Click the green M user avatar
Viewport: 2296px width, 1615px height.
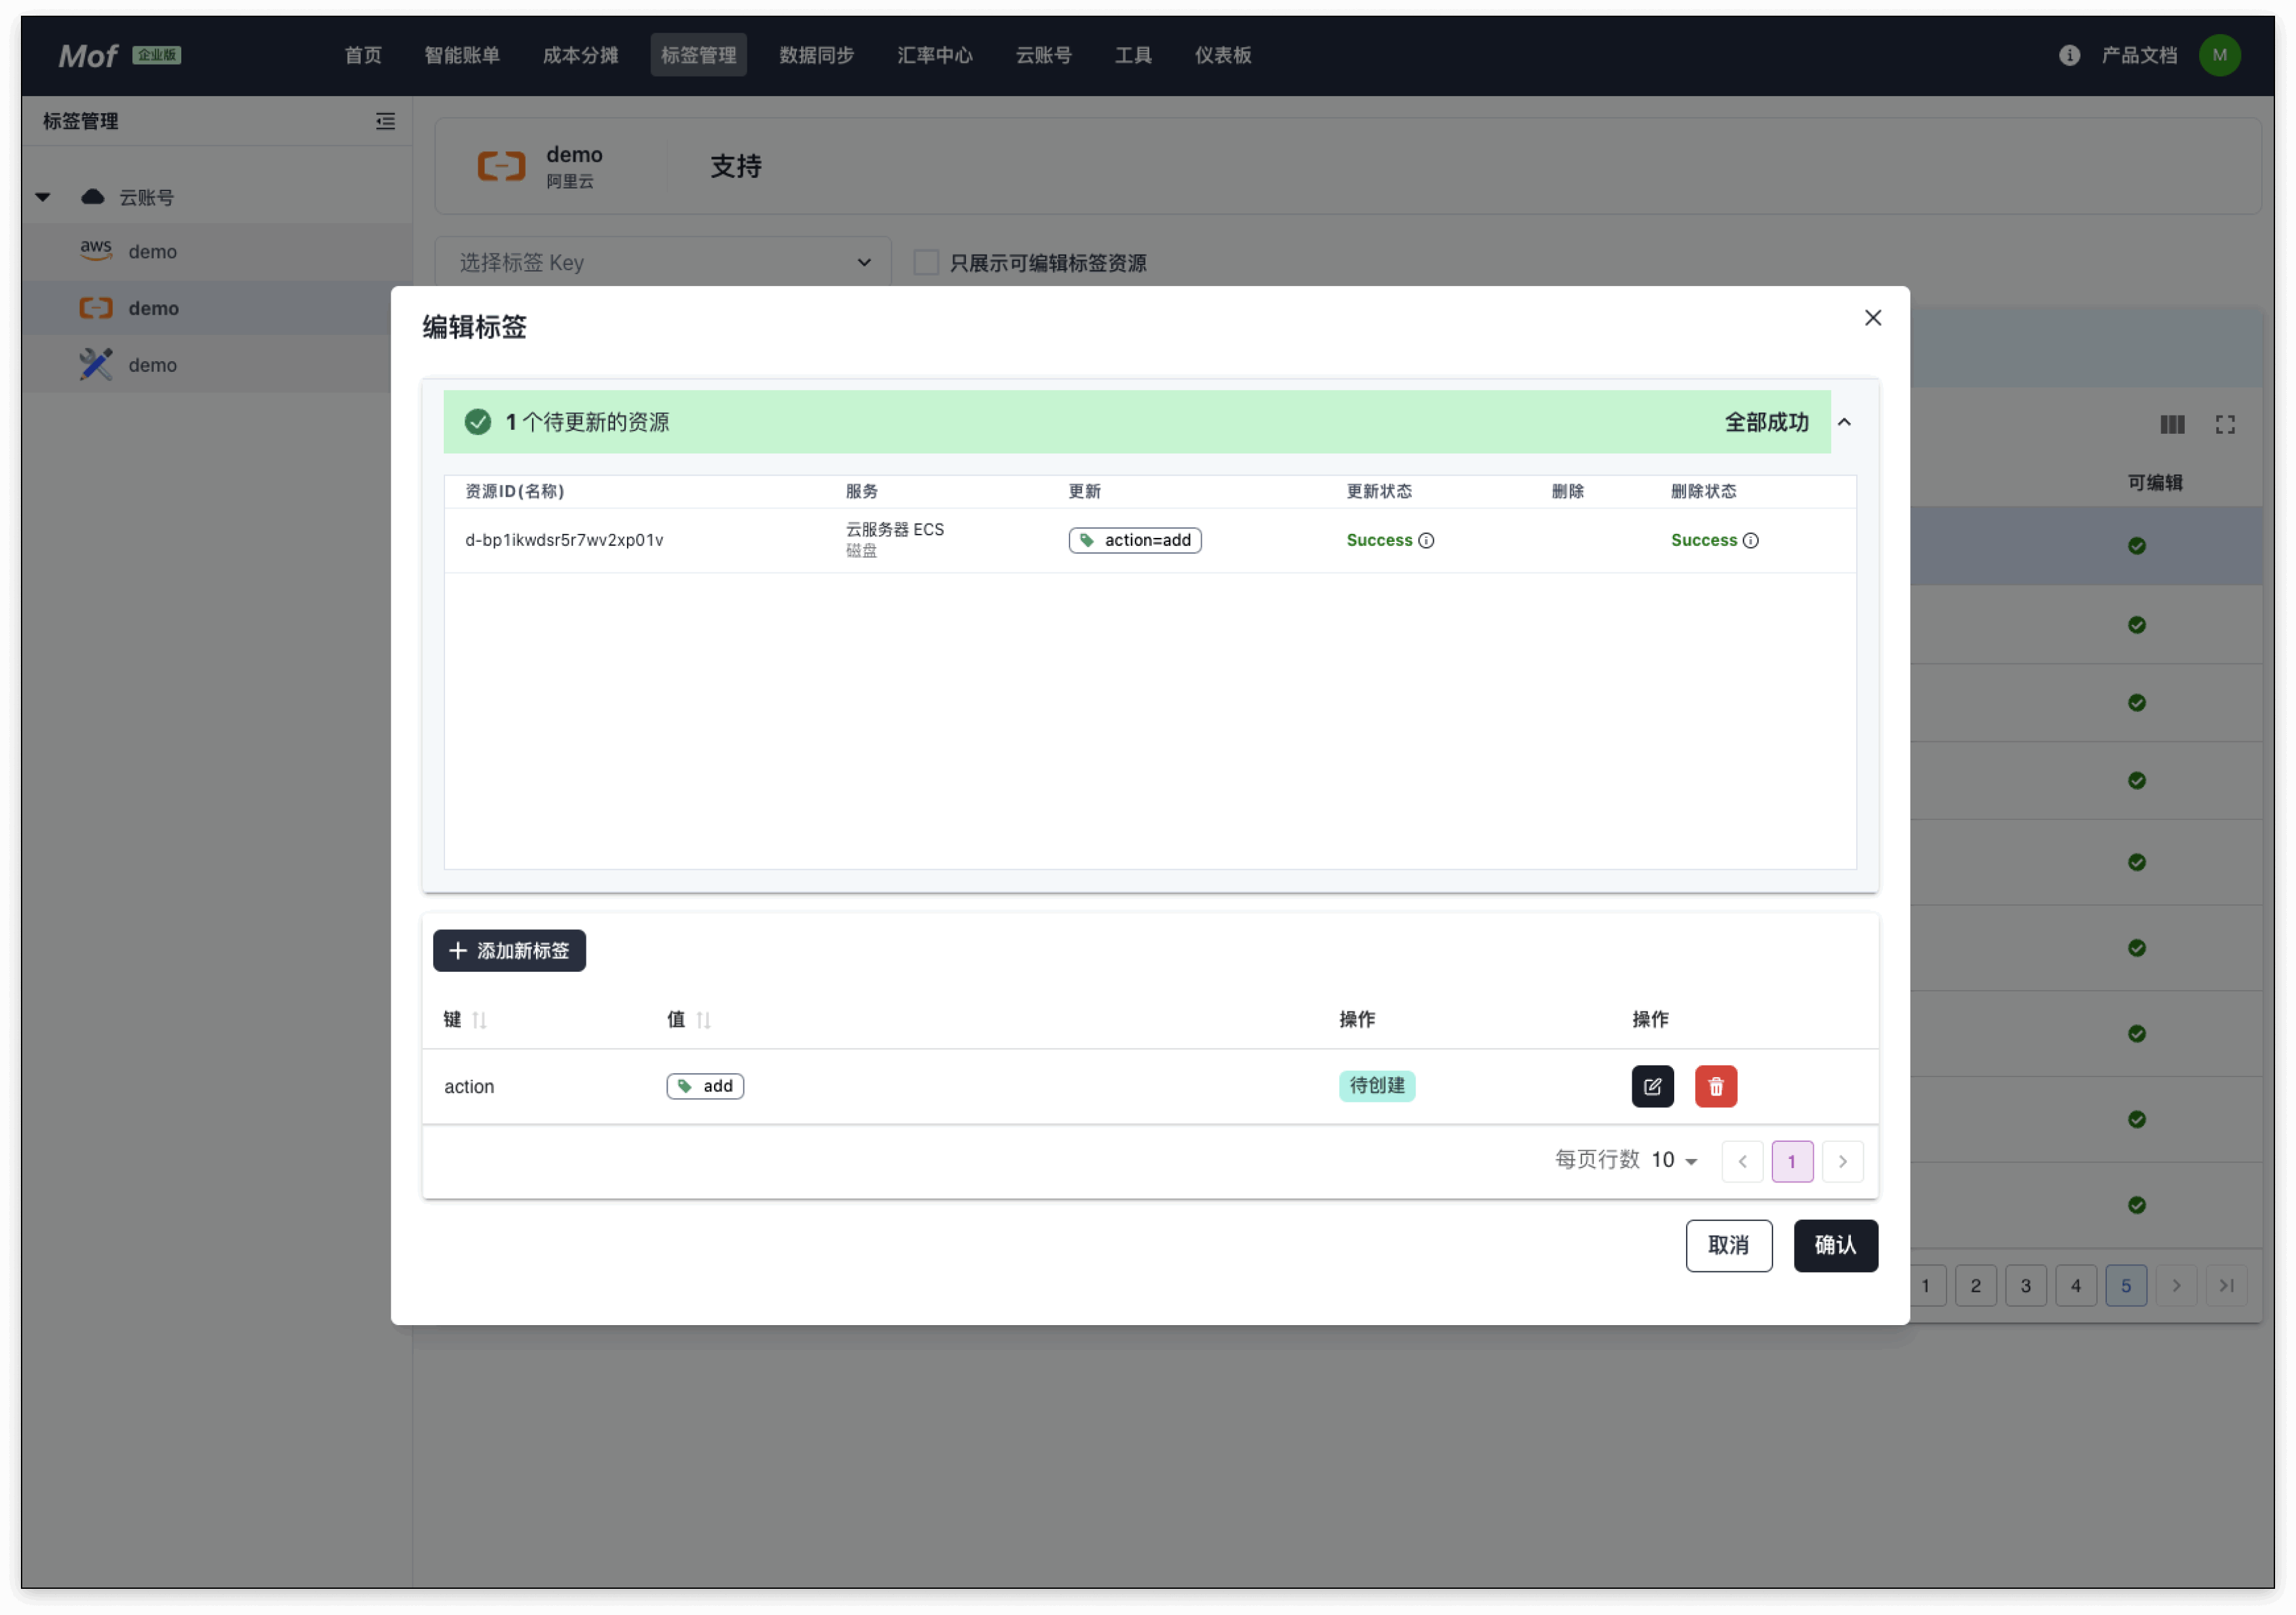tap(2219, 55)
